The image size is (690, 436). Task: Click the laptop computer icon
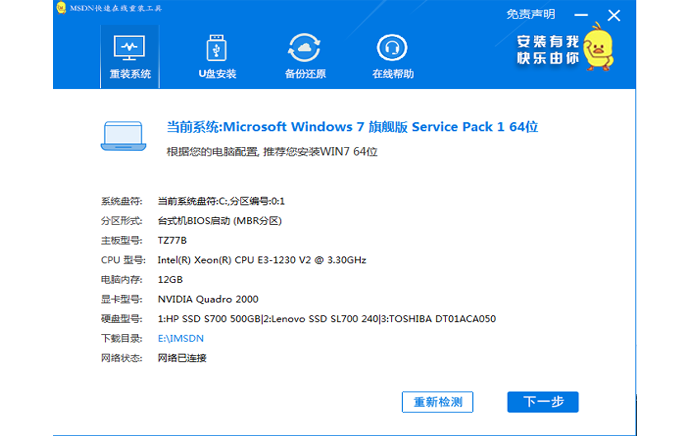(124, 136)
